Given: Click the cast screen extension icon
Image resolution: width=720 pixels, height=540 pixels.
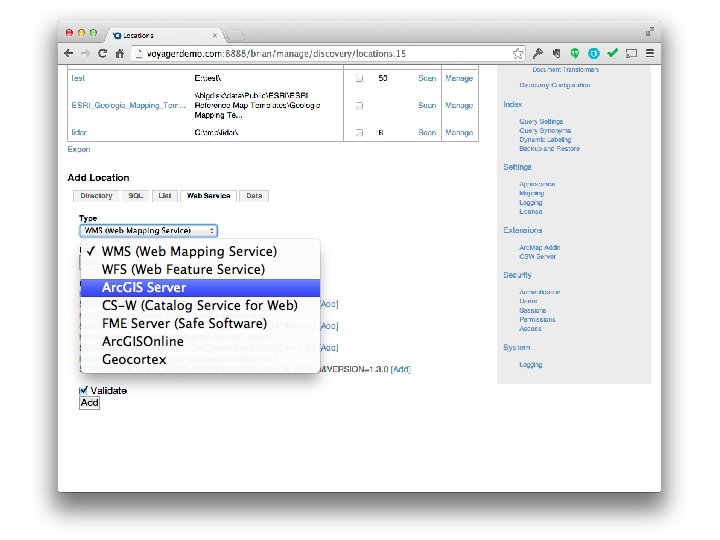Looking at the screenshot, I should (631, 53).
